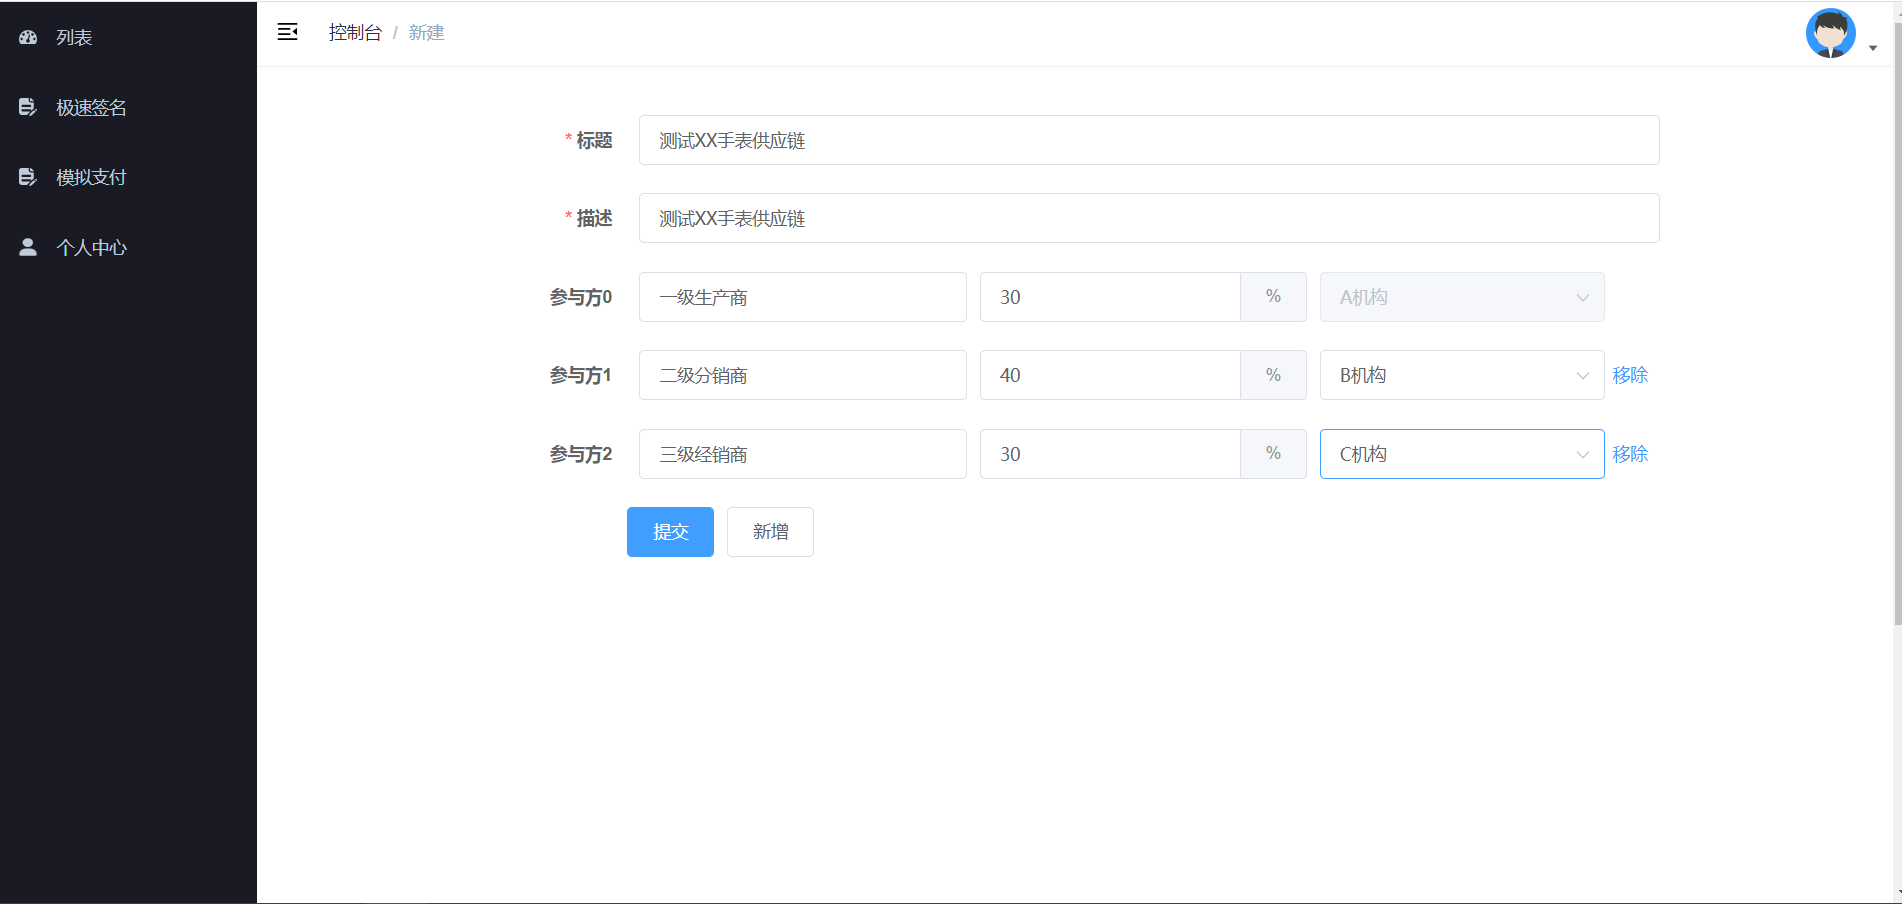Screen dimensions: 1902x904
Task: Collapse the sidebar with the hamburger icon
Action: [287, 32]
